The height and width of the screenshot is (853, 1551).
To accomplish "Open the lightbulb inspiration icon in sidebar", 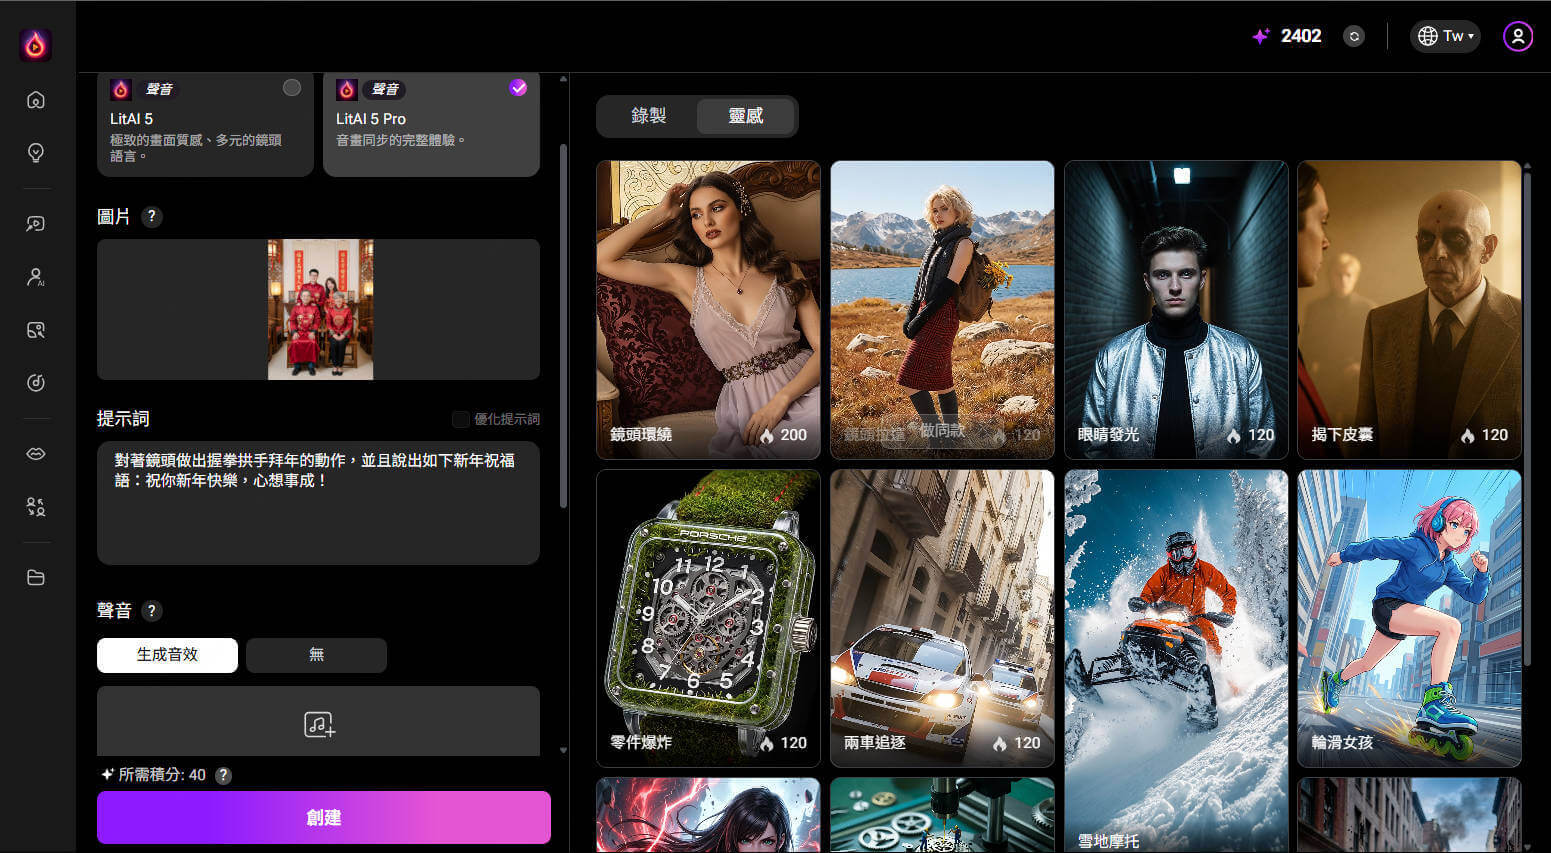I will (x=36, y=153).
